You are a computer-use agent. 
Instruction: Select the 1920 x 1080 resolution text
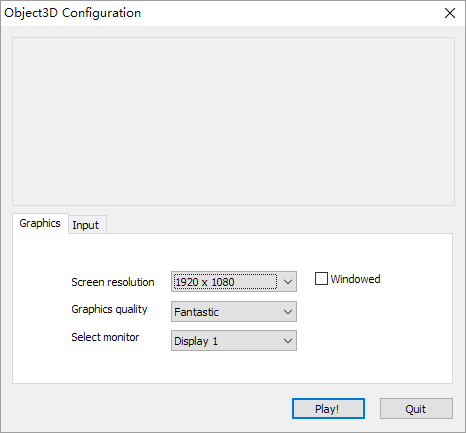[x=205, y=282]
